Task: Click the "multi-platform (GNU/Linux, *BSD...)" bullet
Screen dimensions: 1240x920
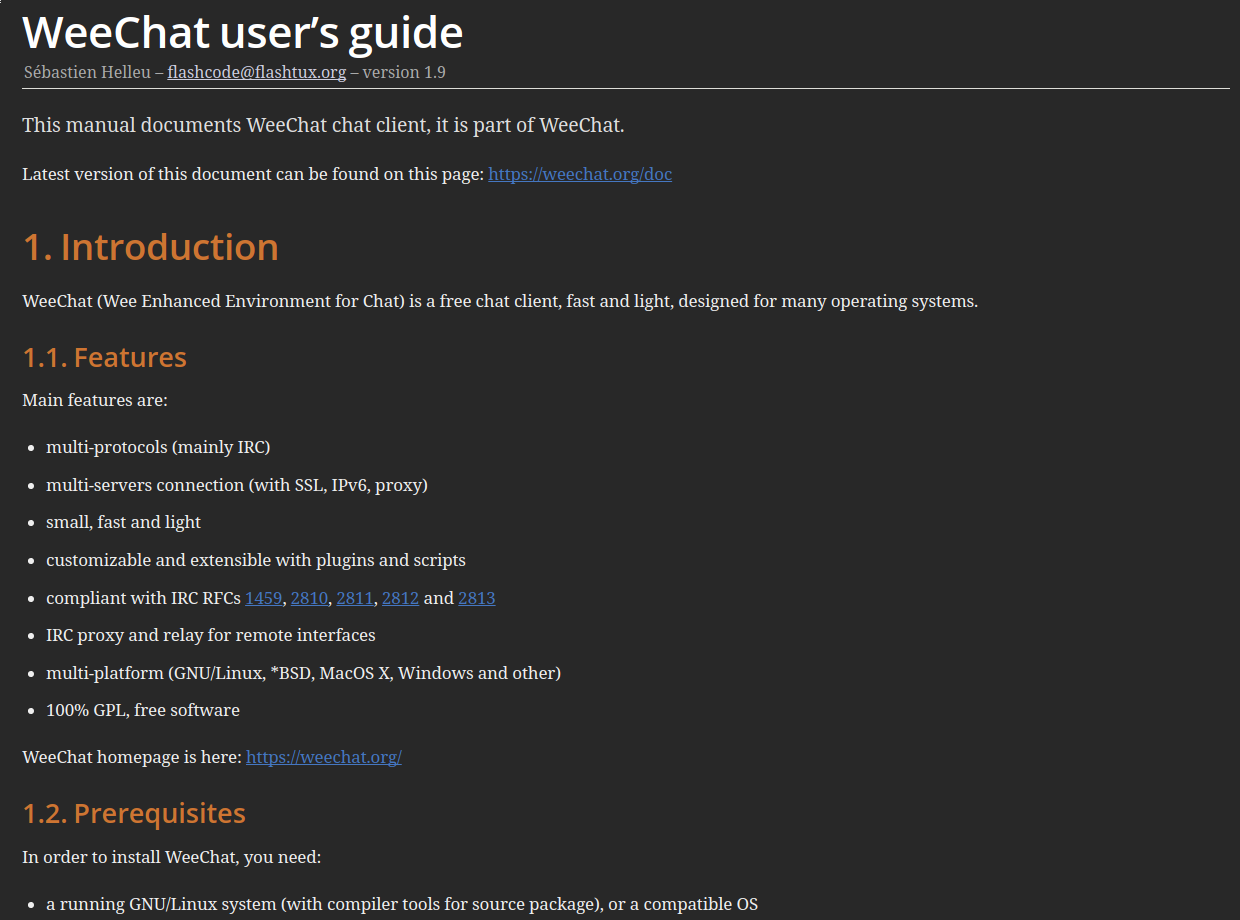Action: pyautogui.click(x=304, y=673)
